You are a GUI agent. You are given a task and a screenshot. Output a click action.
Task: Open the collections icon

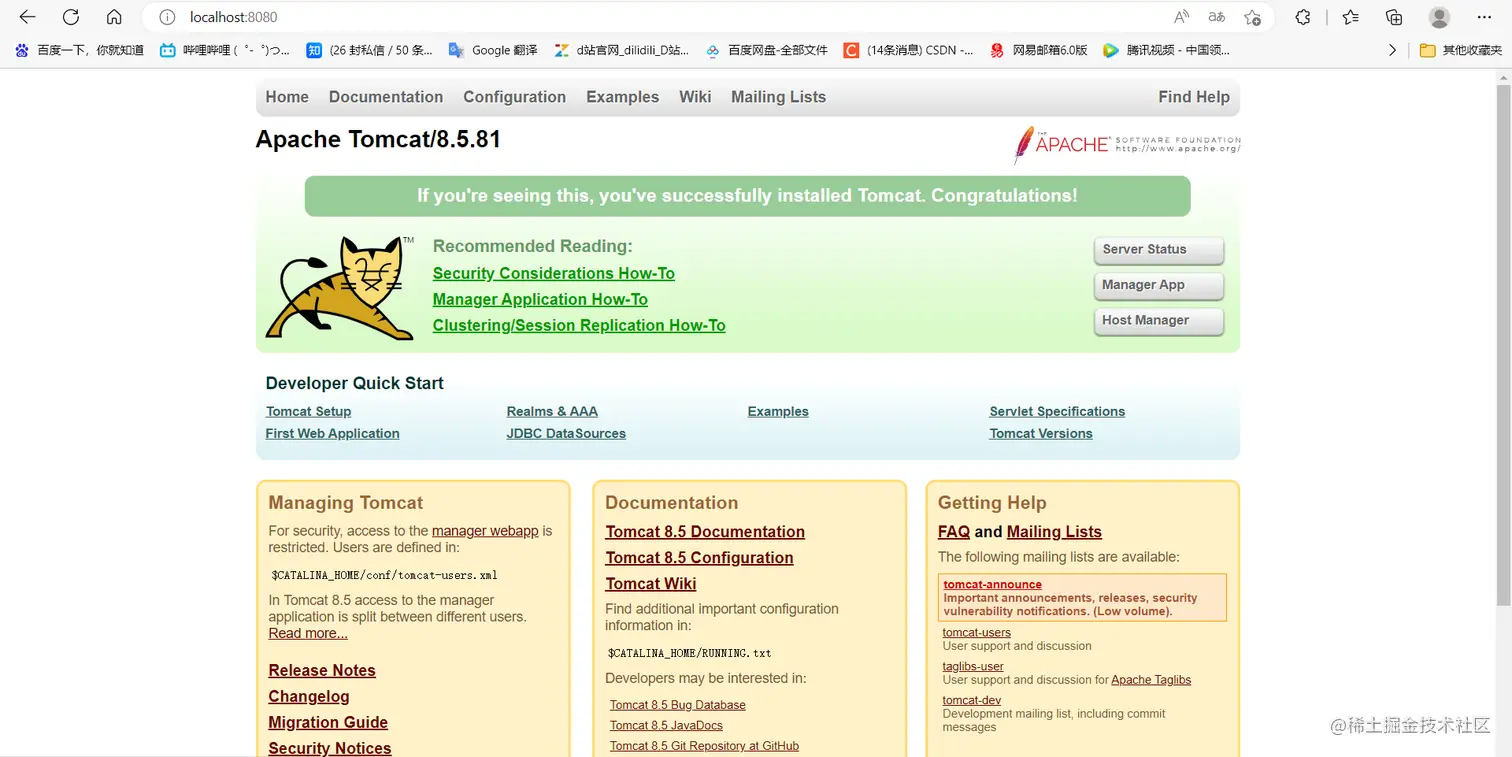coord(1394,17)
